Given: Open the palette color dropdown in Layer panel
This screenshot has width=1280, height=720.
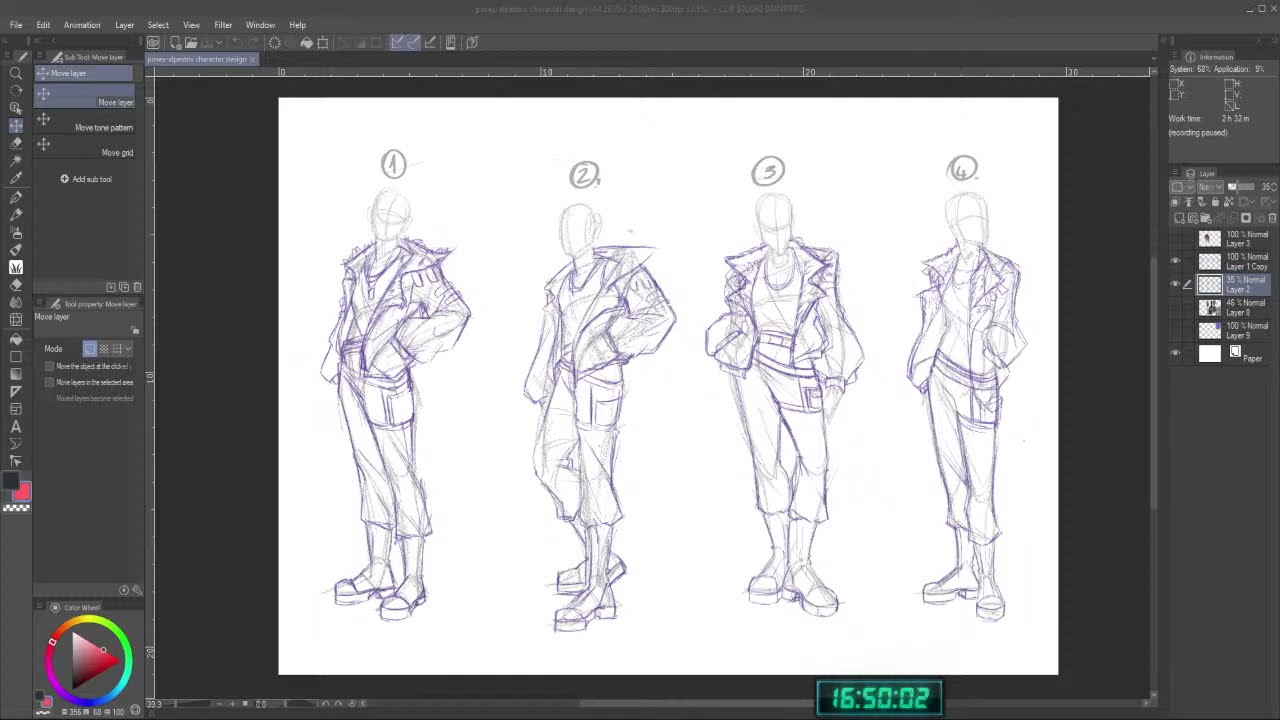Looking at the screenshot, I should 1182,187.
